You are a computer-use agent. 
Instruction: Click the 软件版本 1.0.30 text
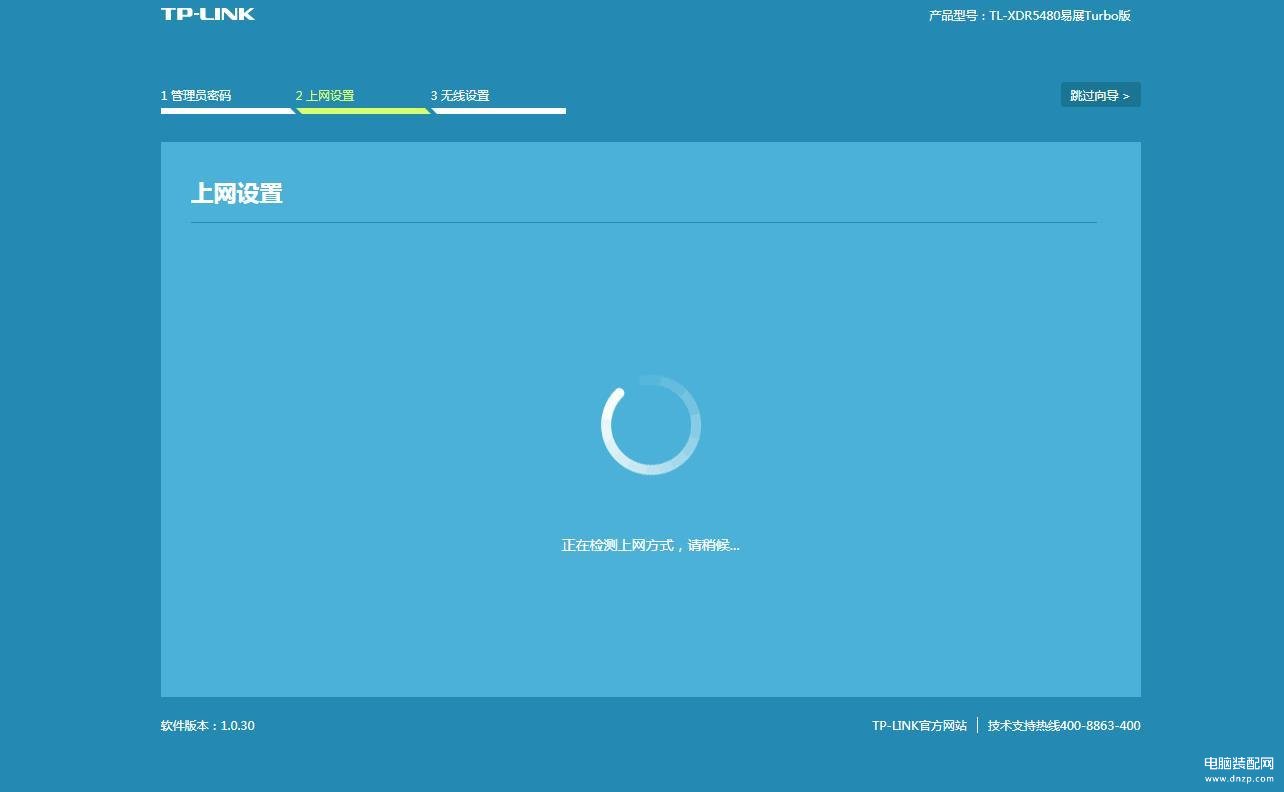point(208,726)
